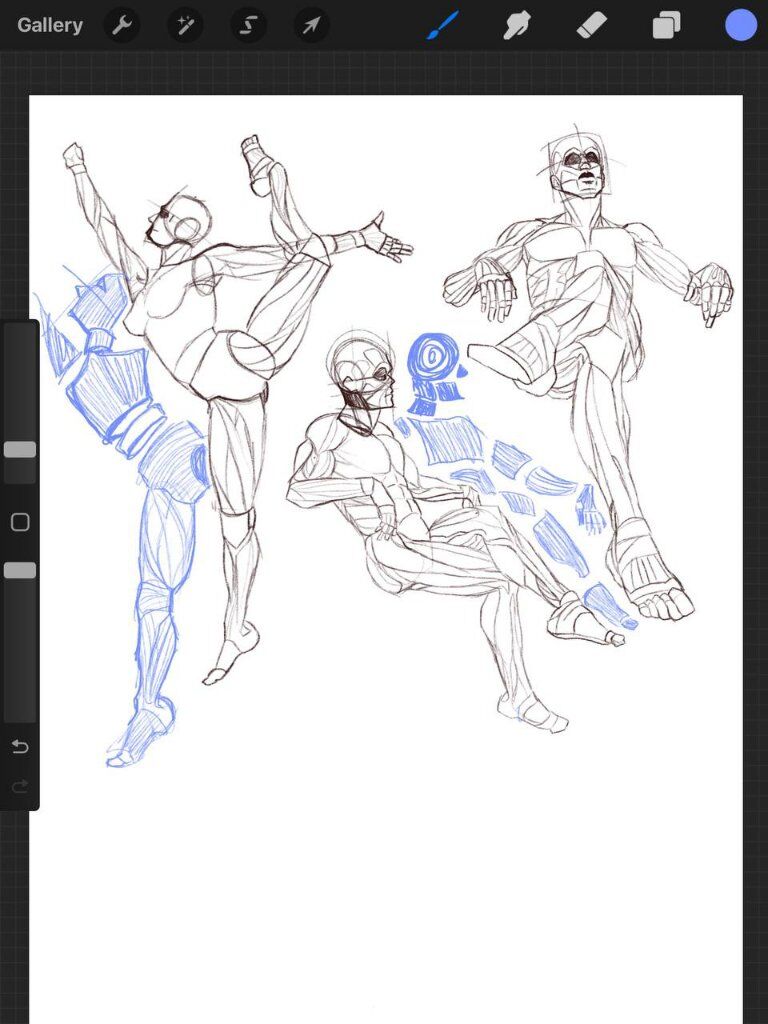
Task: Activate the Transform arrow tool
Action: 312,25
